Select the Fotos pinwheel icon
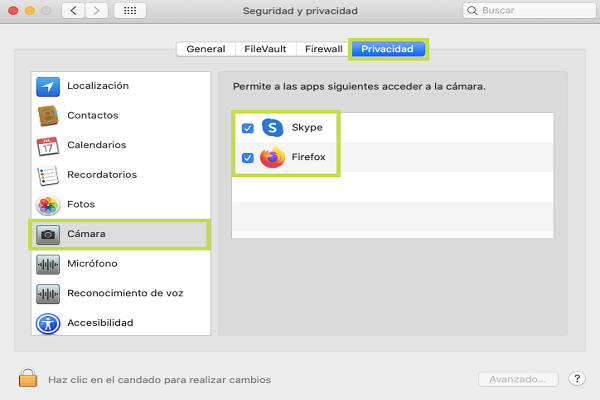The width and height of the screenshot is (600, 400). [x=48, y=205]
